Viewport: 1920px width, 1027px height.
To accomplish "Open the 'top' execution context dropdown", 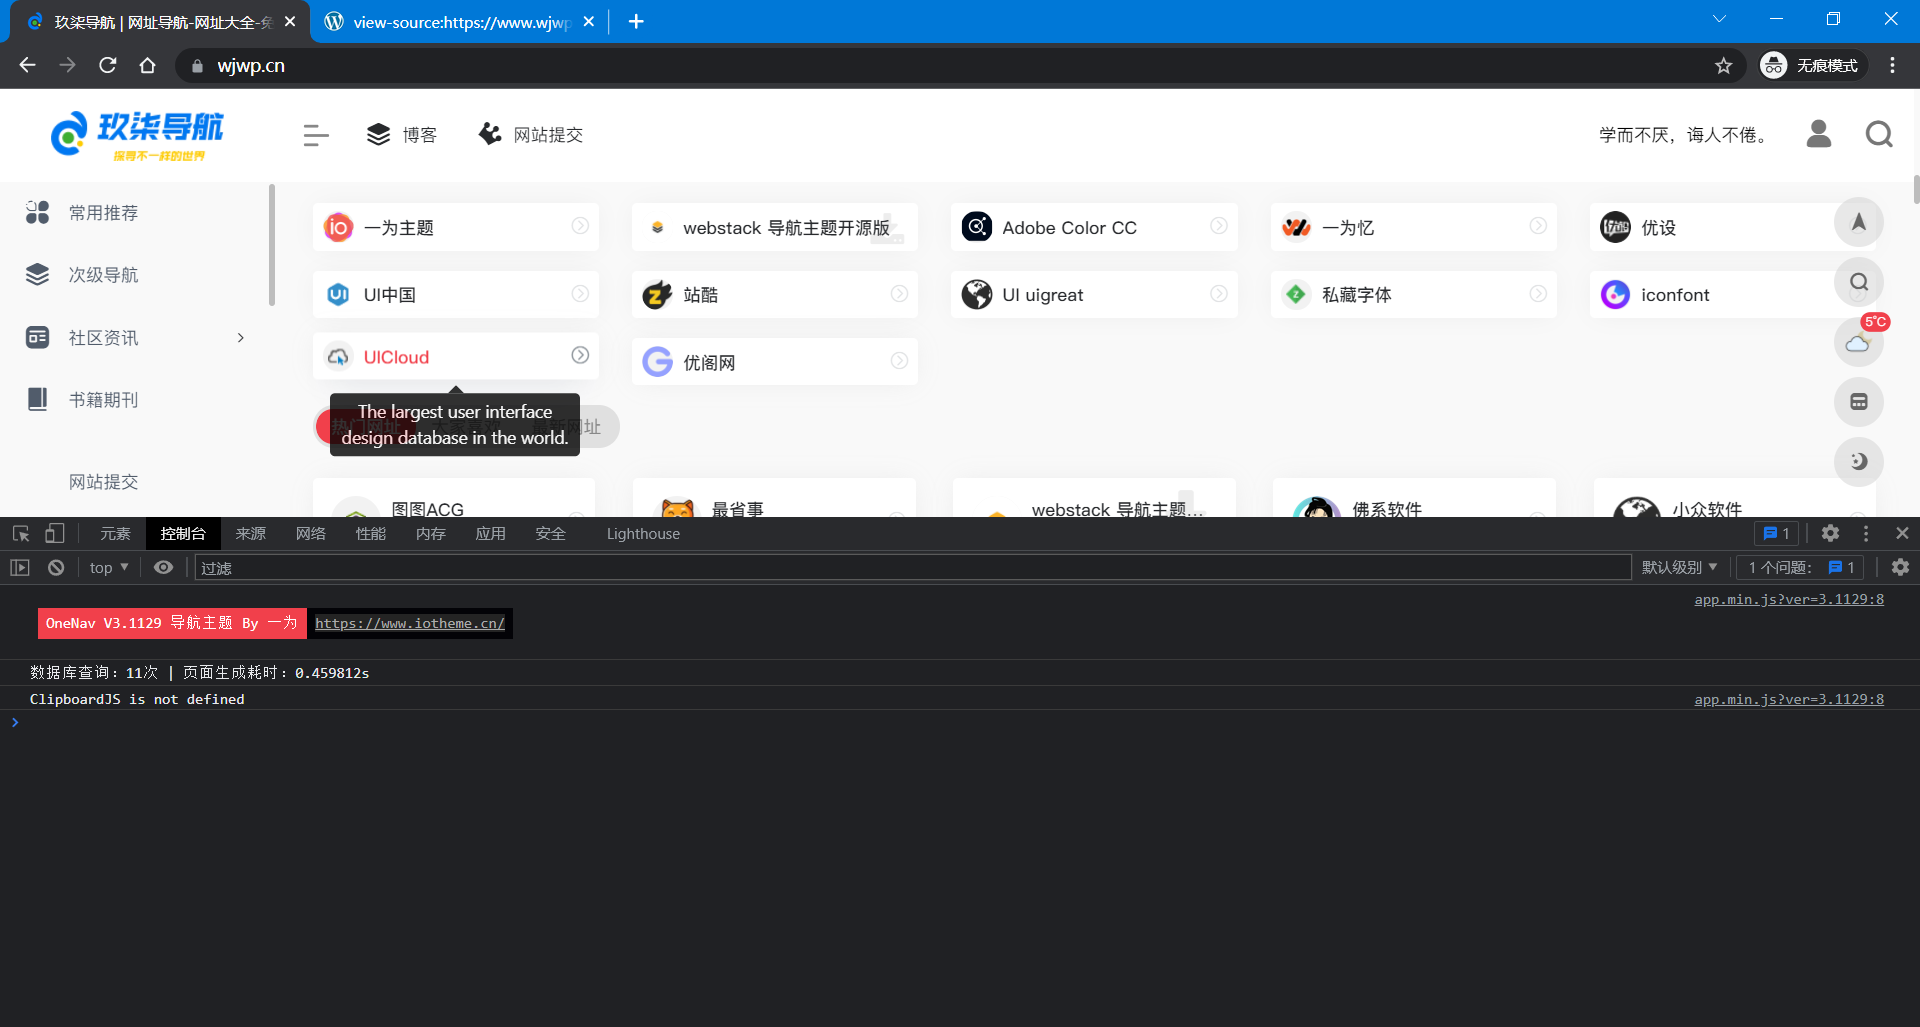I will click(108, 567).
